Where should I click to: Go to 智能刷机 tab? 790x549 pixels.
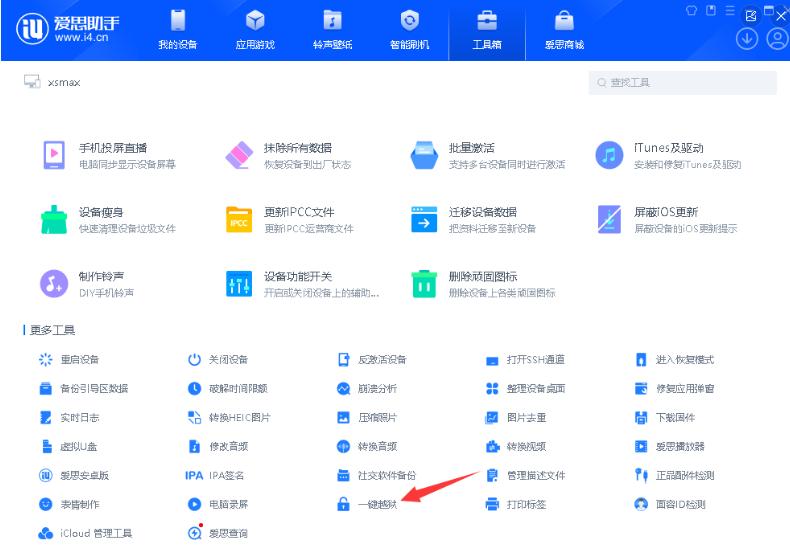(x=410, y=30)
